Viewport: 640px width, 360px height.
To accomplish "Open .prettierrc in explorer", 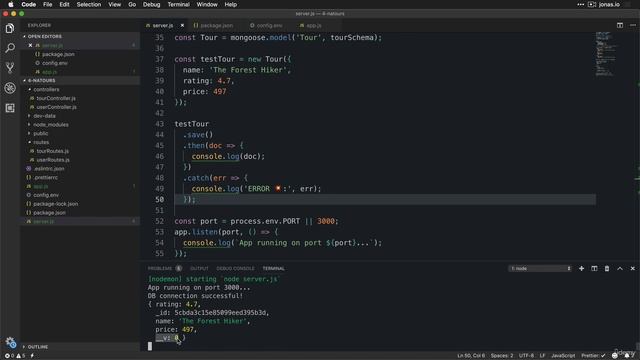I will click(45, 178).
